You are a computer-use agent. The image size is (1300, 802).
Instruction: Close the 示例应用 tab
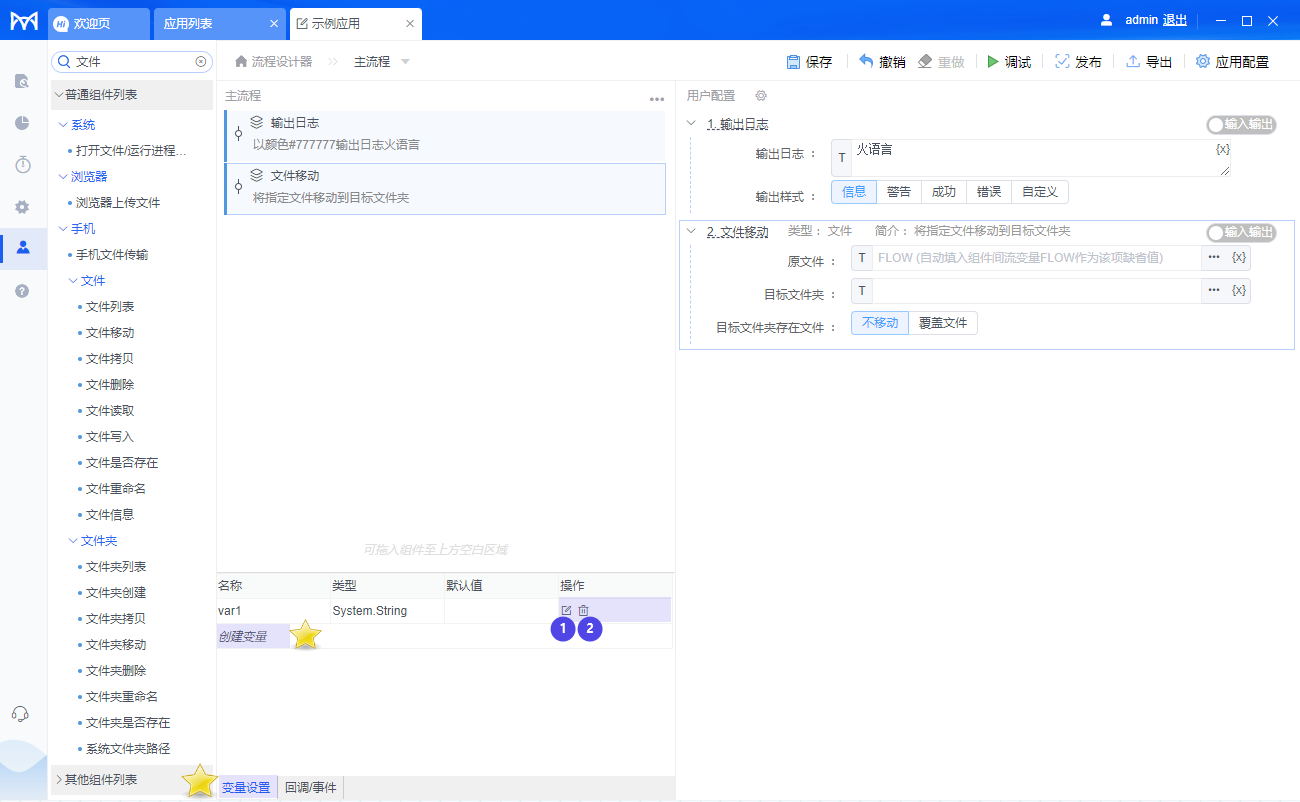click(x=410, y=23)
